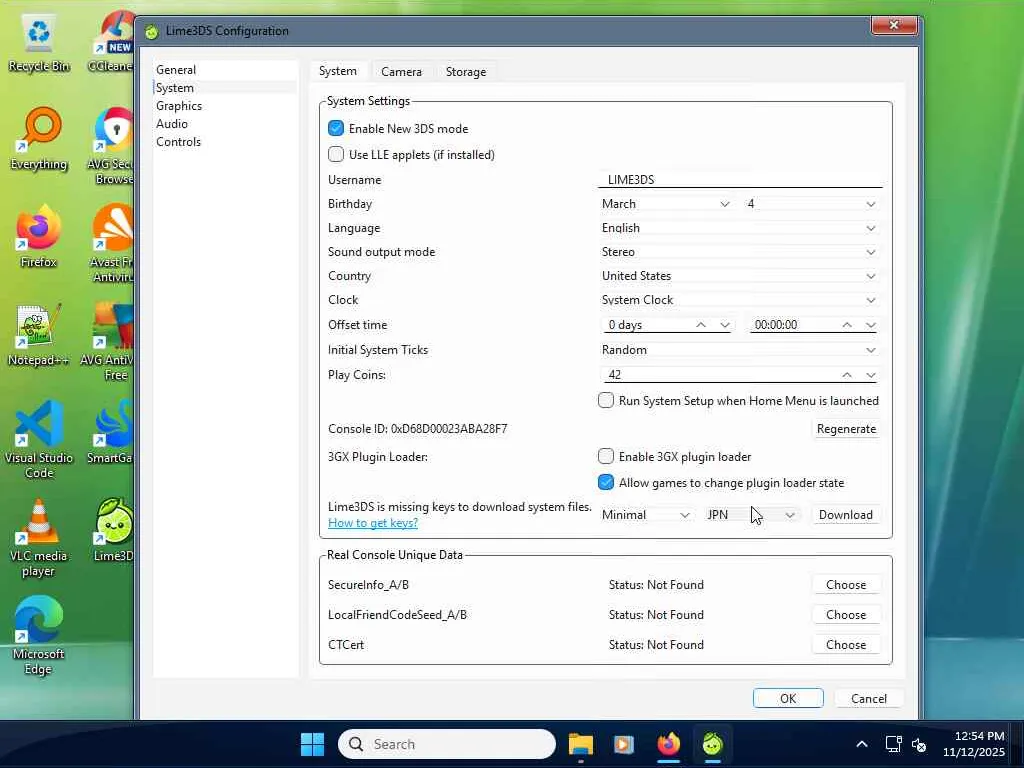Open the JPN region dropdown
1024x768 pixels.
tap(751, 515)
